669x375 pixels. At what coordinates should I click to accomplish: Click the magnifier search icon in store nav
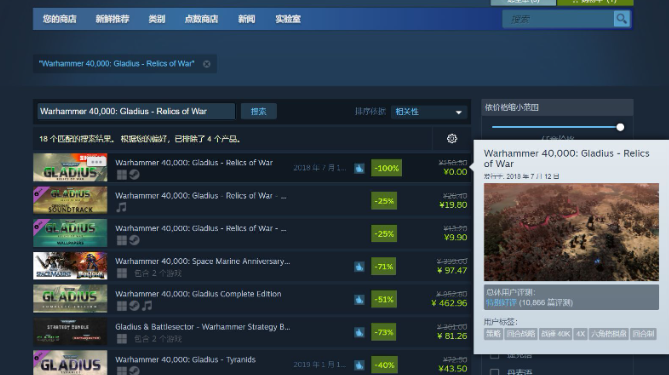622,19
